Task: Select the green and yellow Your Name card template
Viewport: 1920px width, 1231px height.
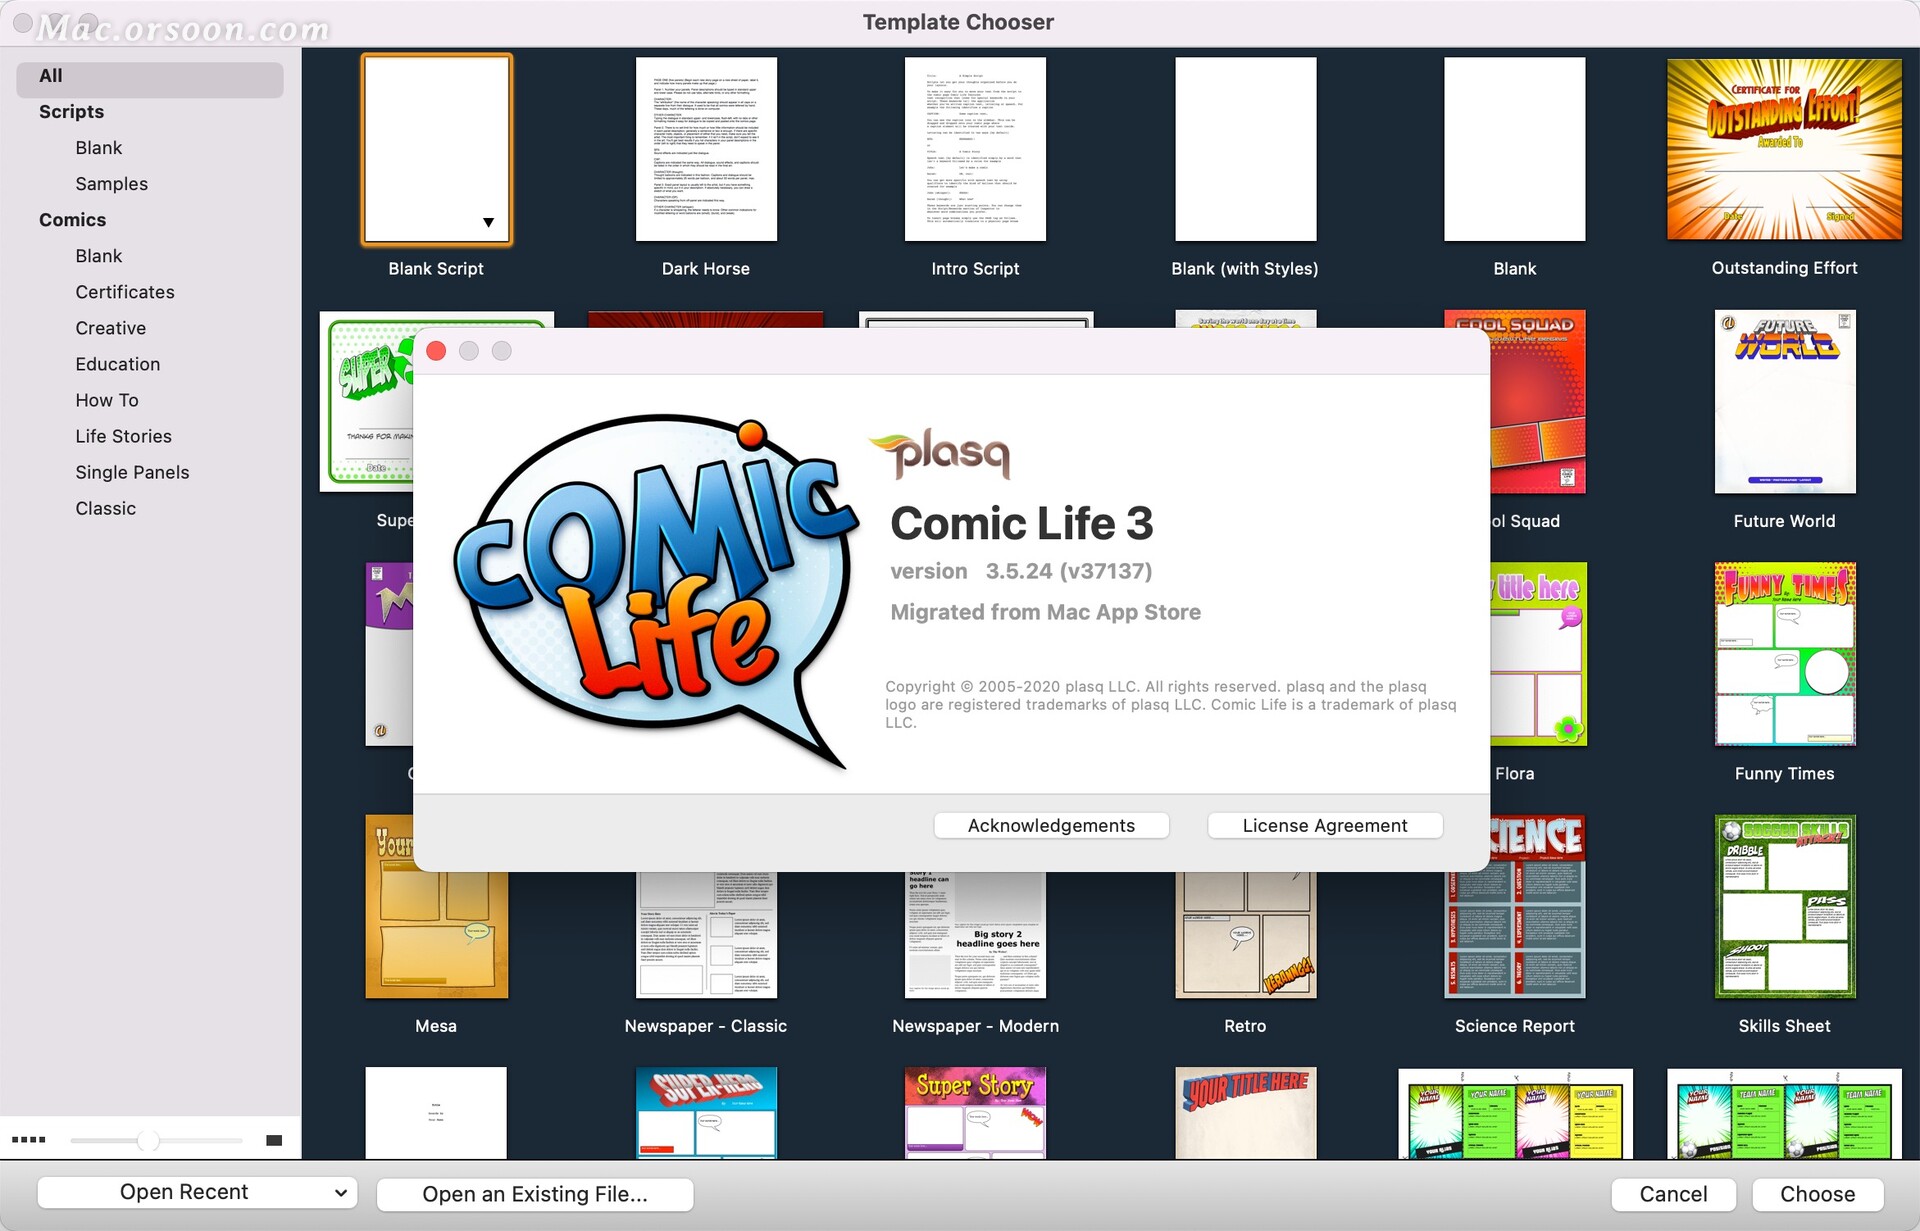Action: tap(1515, 1114)
